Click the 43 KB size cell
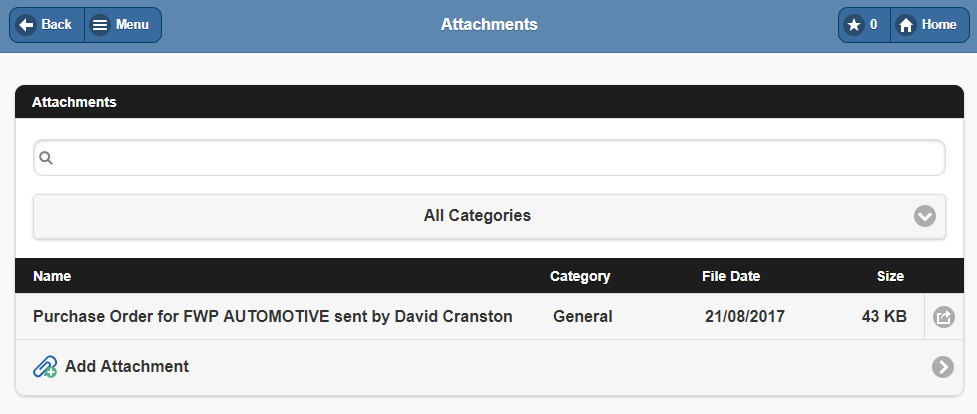The width and height of the screenshot is (977, 414). point(884,317)
